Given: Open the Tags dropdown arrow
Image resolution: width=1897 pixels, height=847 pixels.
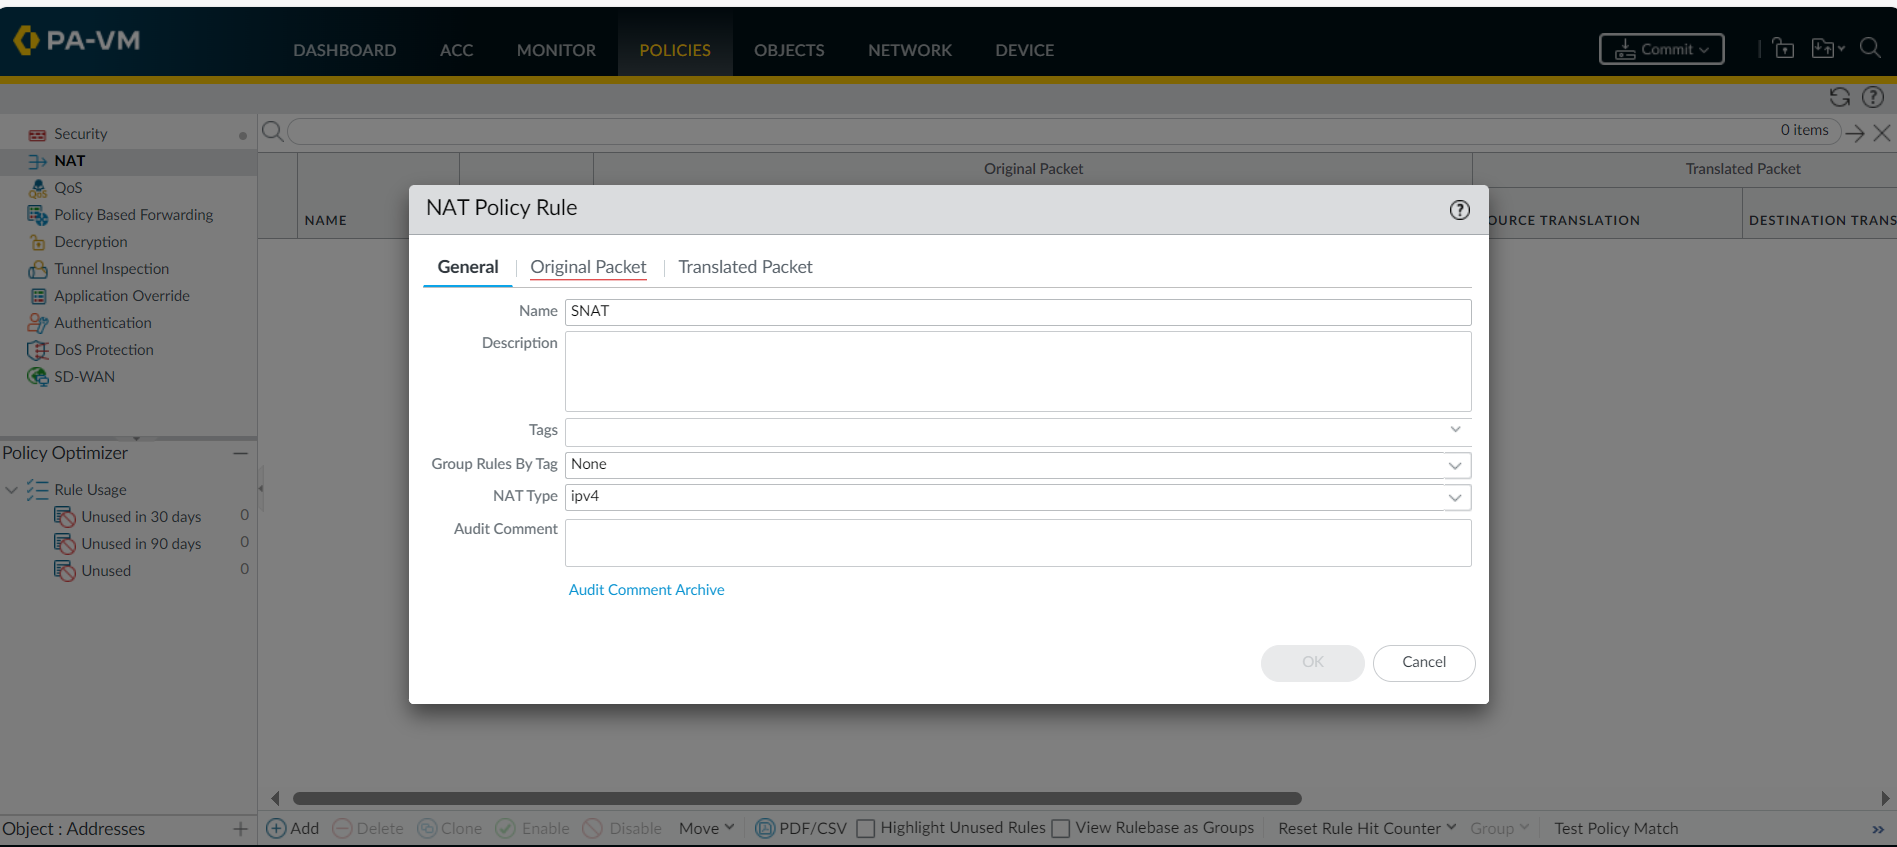Looking at the screenshot, I should click(1455, 430).
